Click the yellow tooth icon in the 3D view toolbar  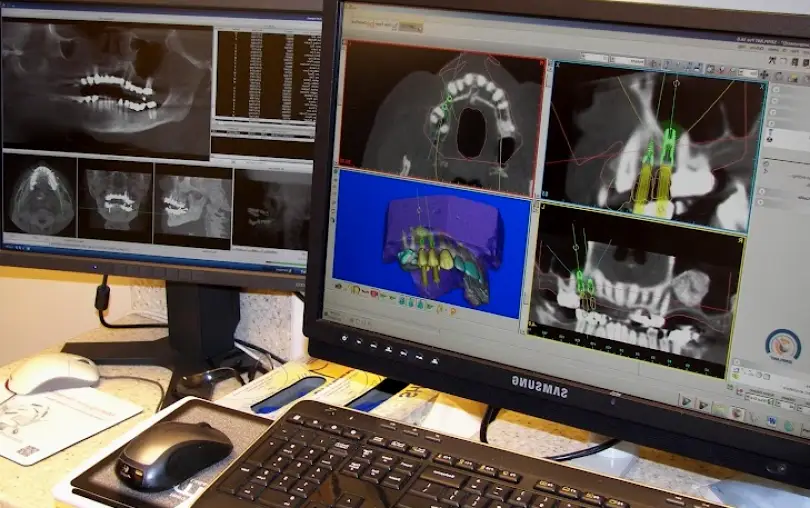356,289
